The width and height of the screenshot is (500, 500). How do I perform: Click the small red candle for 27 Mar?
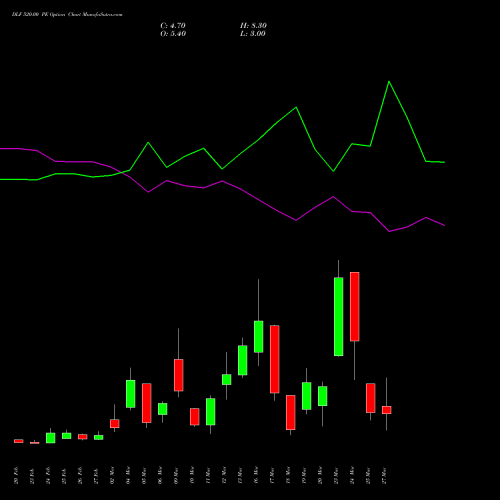point(387,410)
